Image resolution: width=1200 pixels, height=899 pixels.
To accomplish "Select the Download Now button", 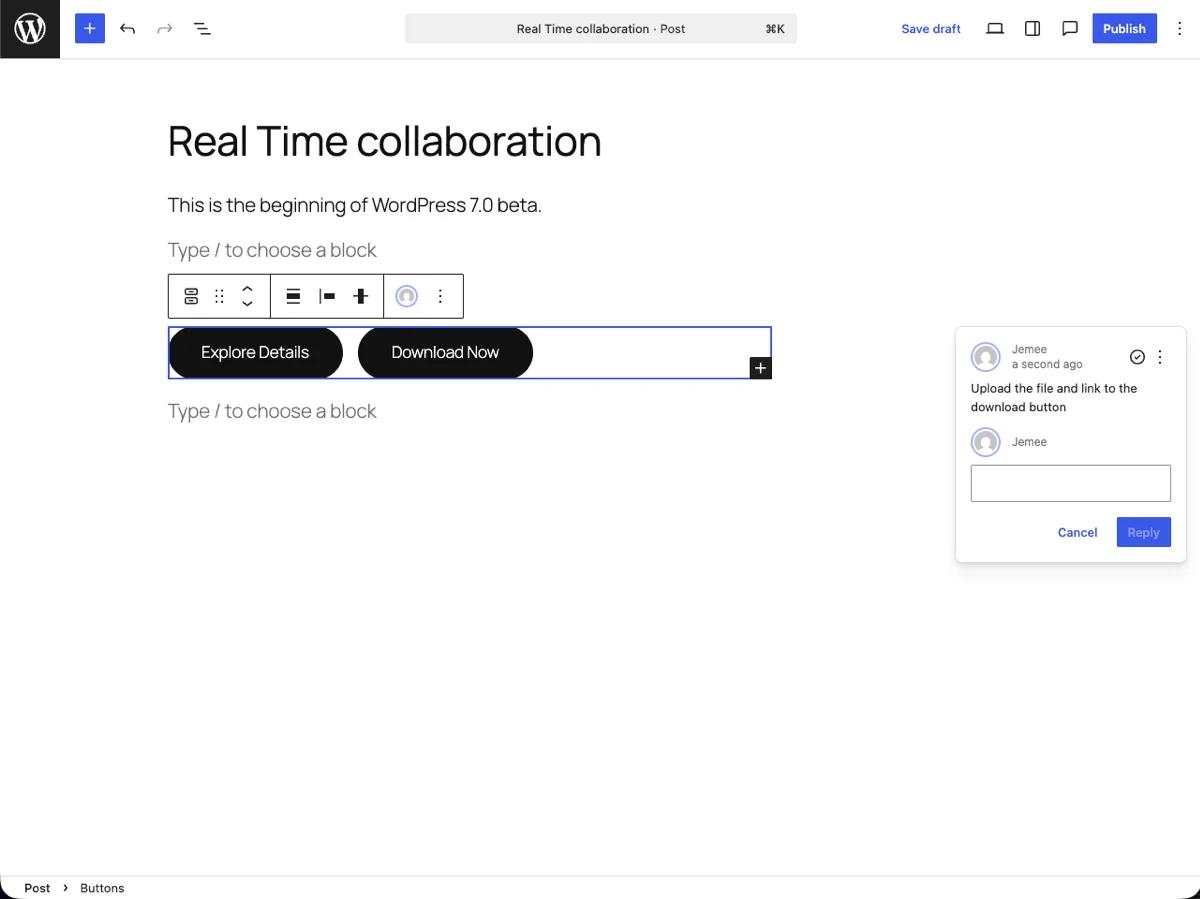I will pyautogui.click(x=445, y=352).
